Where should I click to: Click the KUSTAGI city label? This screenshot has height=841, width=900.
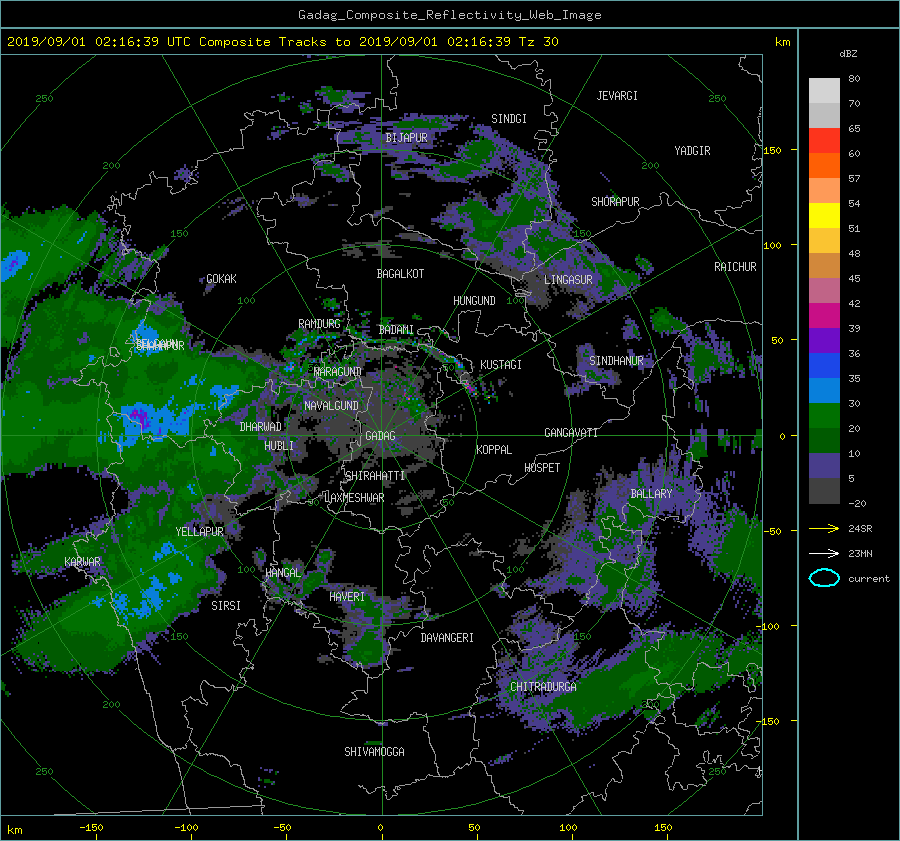[x=501, y=365]
